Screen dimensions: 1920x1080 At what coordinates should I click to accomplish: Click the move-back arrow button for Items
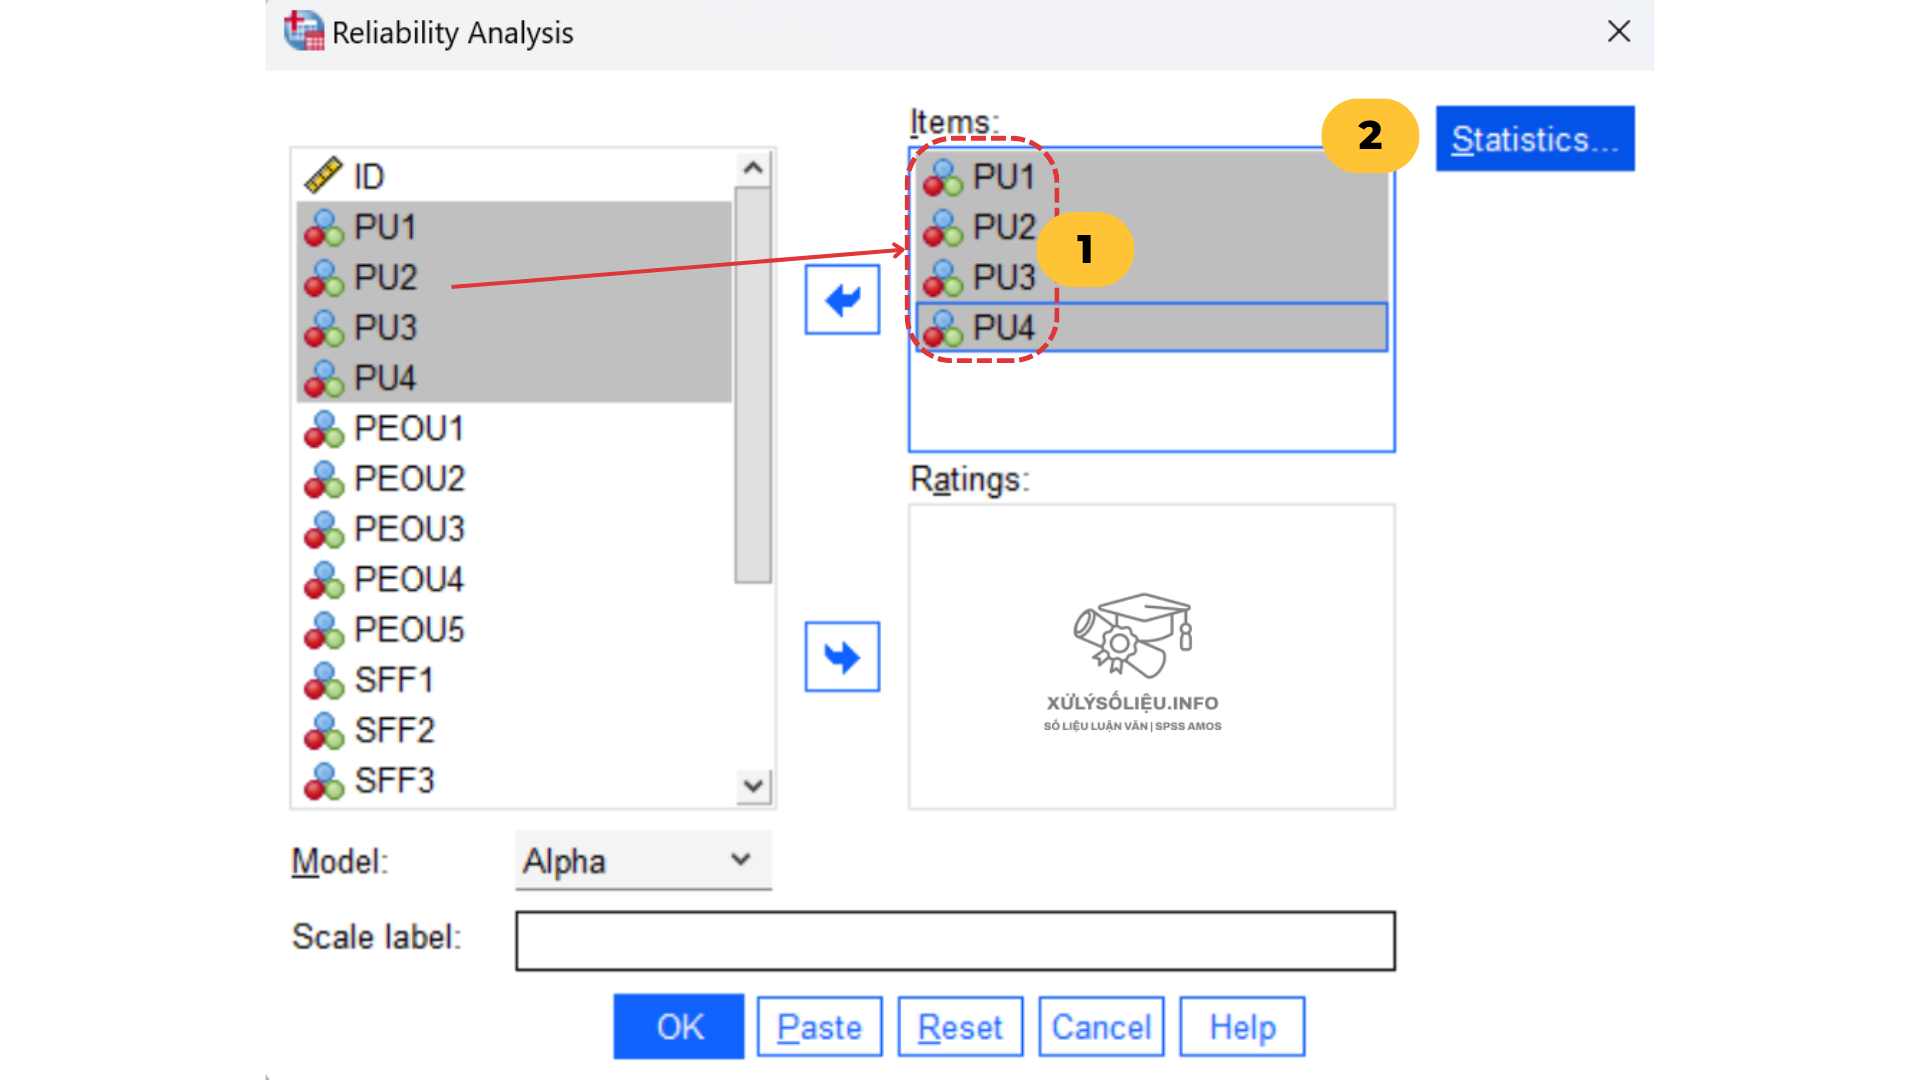click(x=842, y=299)
